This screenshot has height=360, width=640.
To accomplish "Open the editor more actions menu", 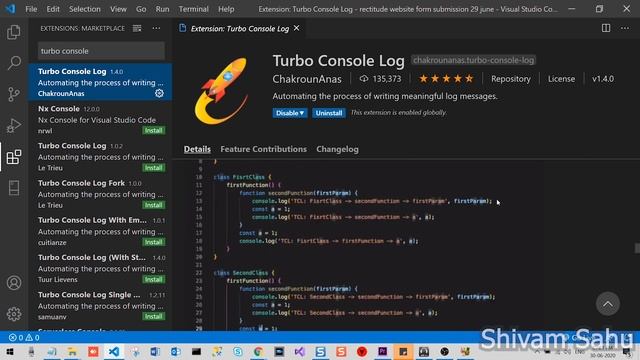I will coord(625,28).
